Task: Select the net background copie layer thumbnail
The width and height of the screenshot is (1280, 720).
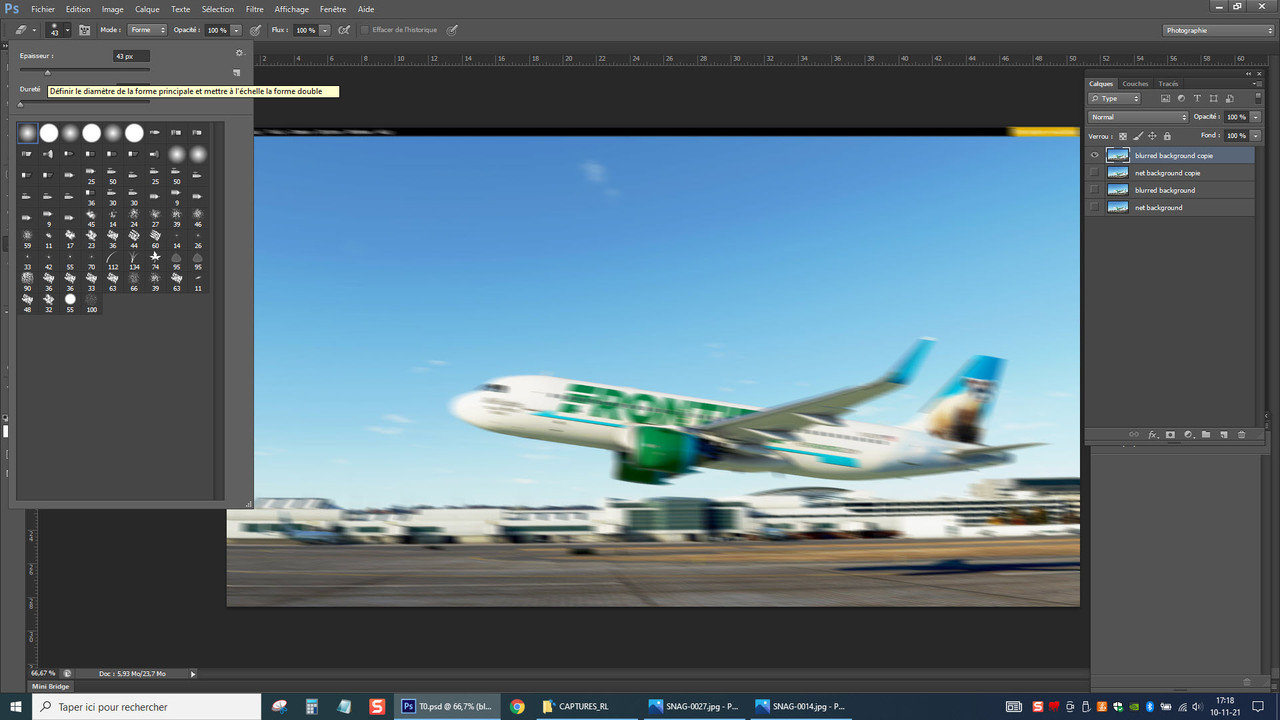Action: (x=1117, y=173)
